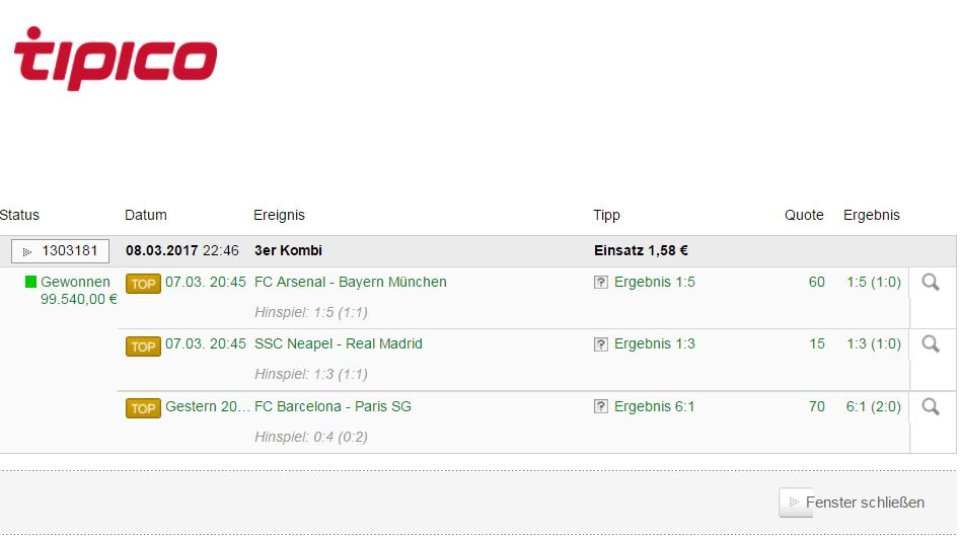Screen dimensions: 960x540
Task: Open magnifier details for Arsenal - Bayern München
Action: [x=930, y=282]
